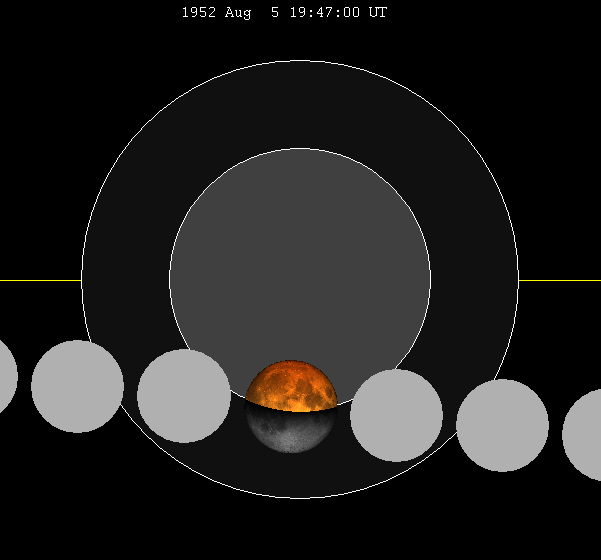Click the yellow ecliptic line on the left
The height and width of the screenshot is (560, 601).
[x=40, y=280]
